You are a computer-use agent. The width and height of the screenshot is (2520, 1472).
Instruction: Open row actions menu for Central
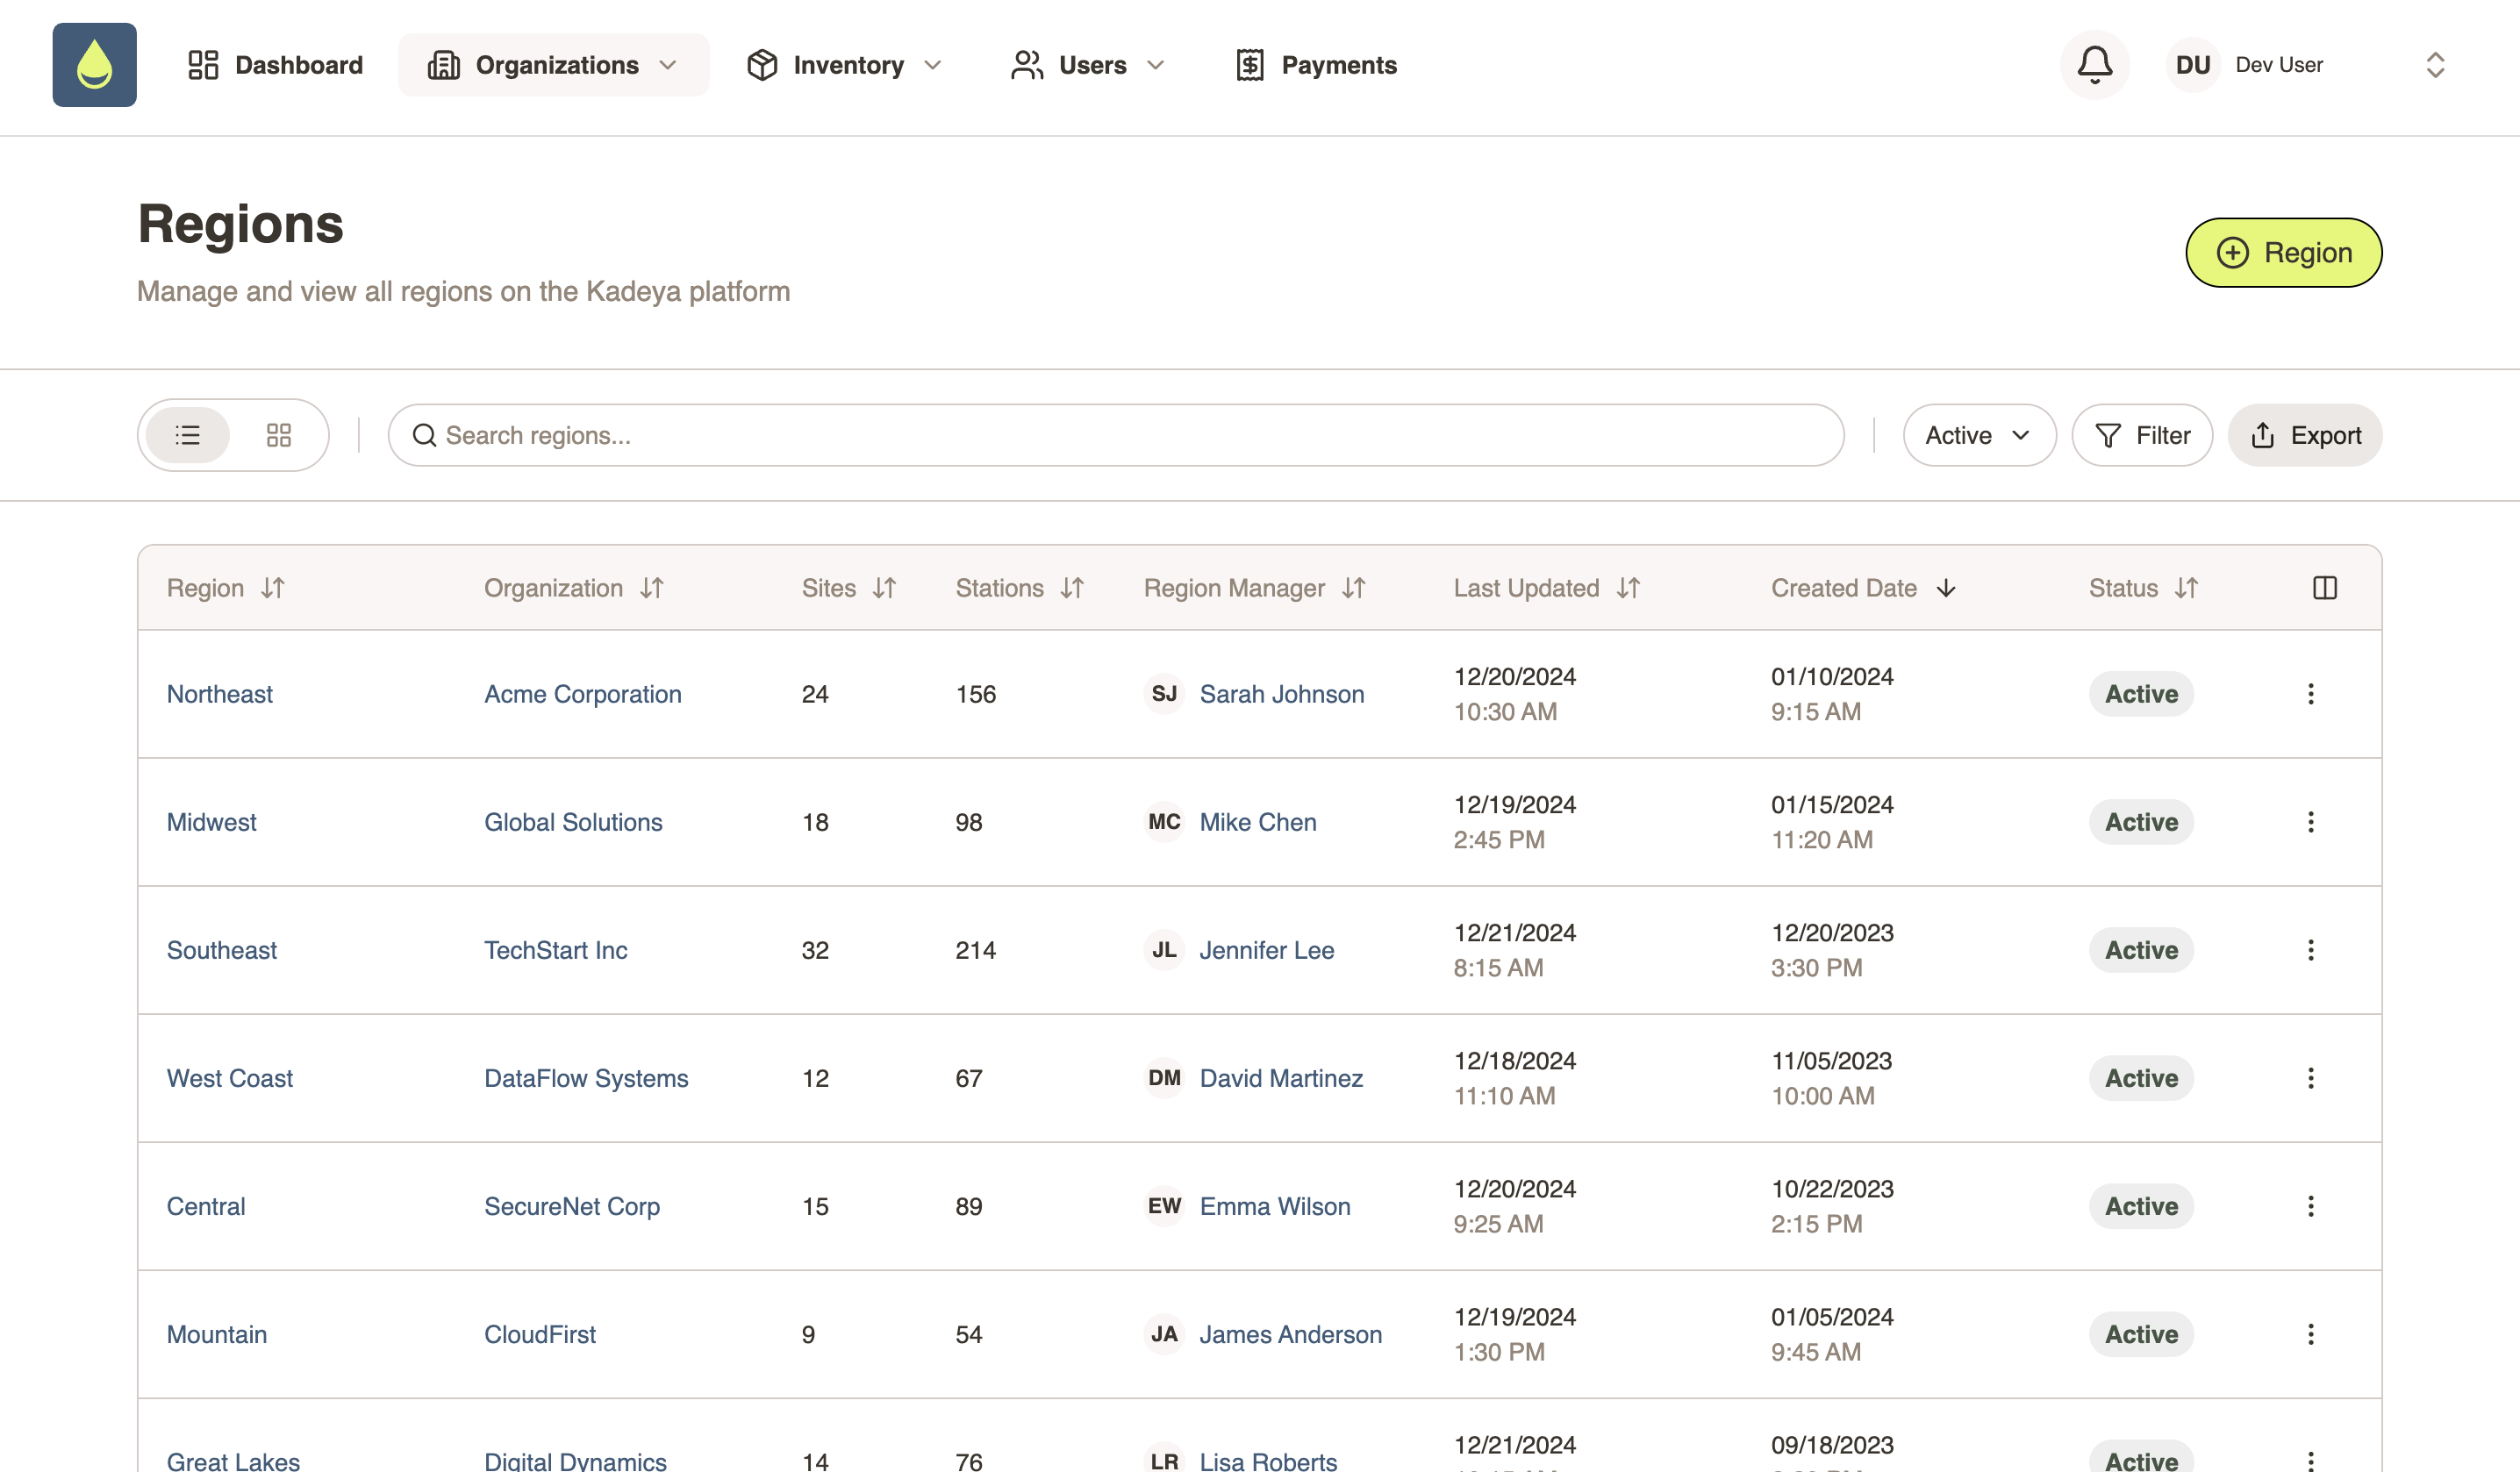(2310, 1206)
